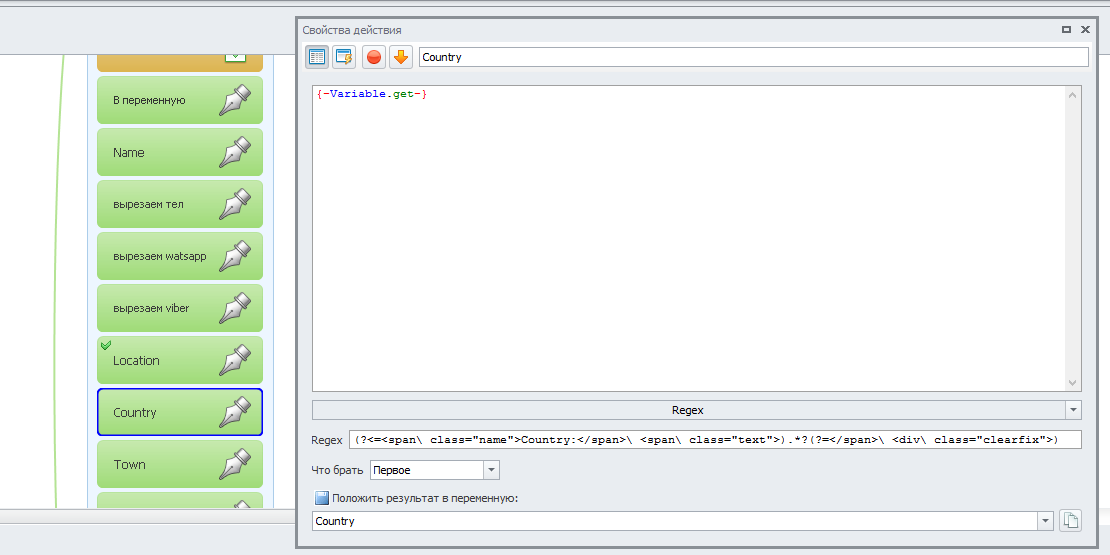Click the copy icon beside result variable

1071,521
